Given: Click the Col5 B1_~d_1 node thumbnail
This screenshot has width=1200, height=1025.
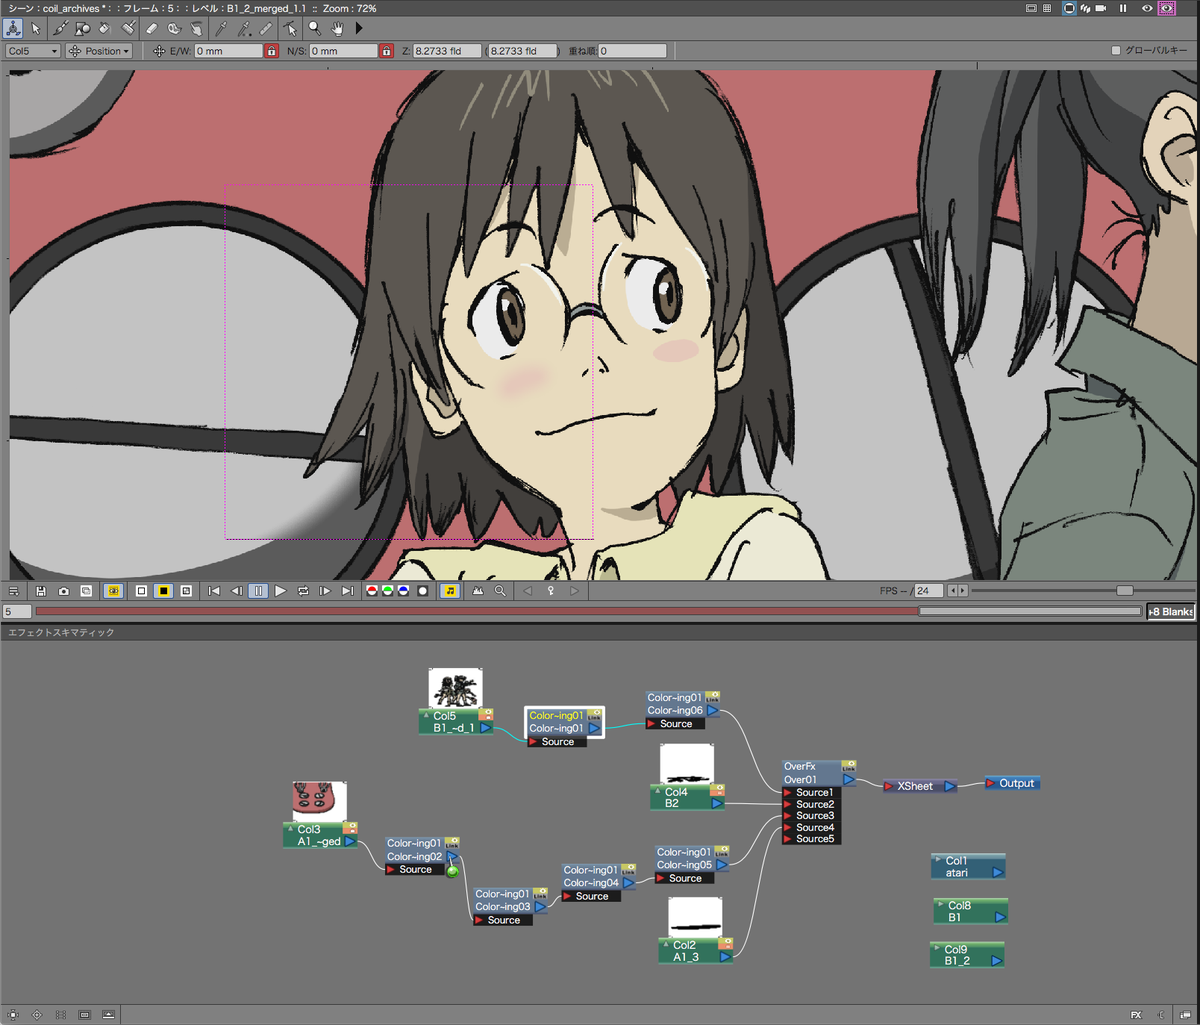Looking at the screenshot, I should (x=456, y=688).
